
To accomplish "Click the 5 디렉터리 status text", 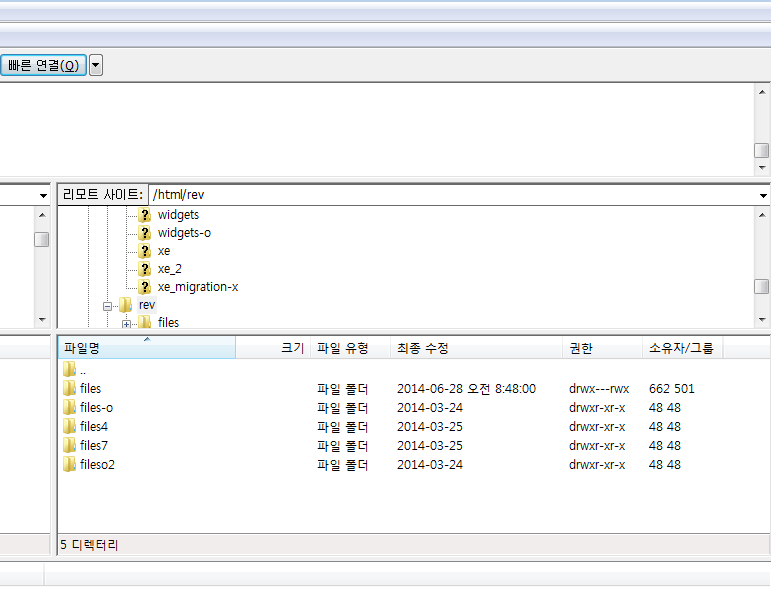I will point(89,545).
